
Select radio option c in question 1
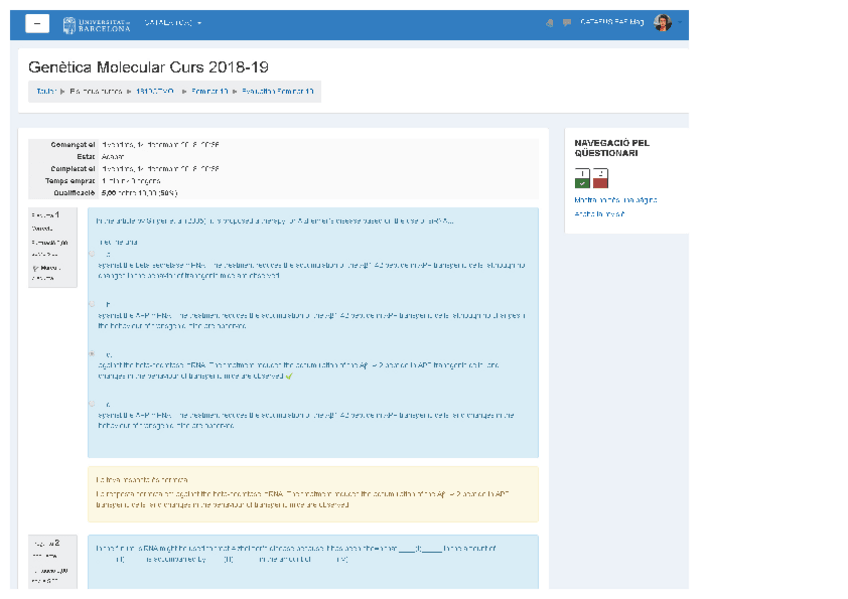click(92, 354)
